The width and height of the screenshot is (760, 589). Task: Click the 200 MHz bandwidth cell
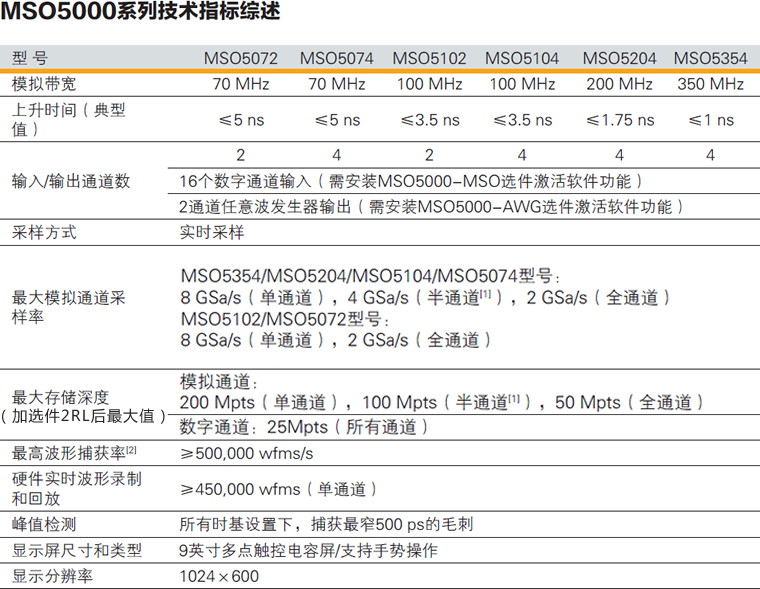(619, 84)
